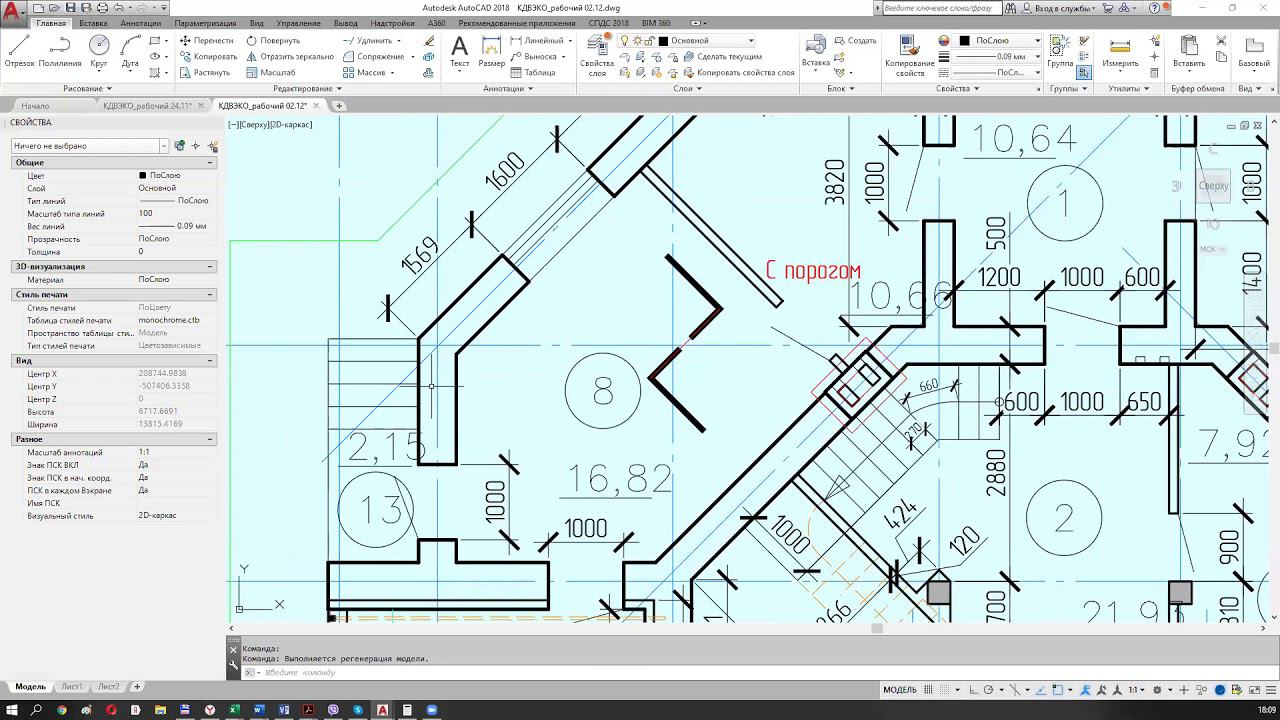Click the Undo arrow in quick access toolbar
This screenshot has height=720, width=1280.
tap(118, 8)
